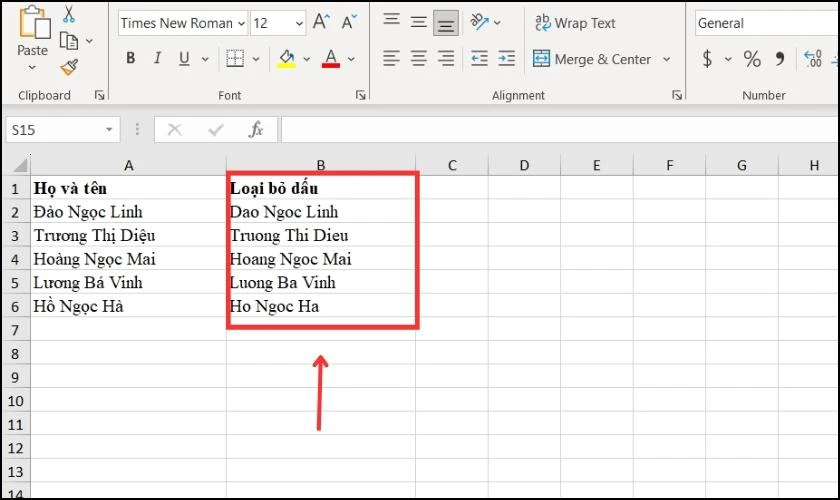This screenshot has height=500, width=840.
Task: Align text left
Action: coord(392,58)
